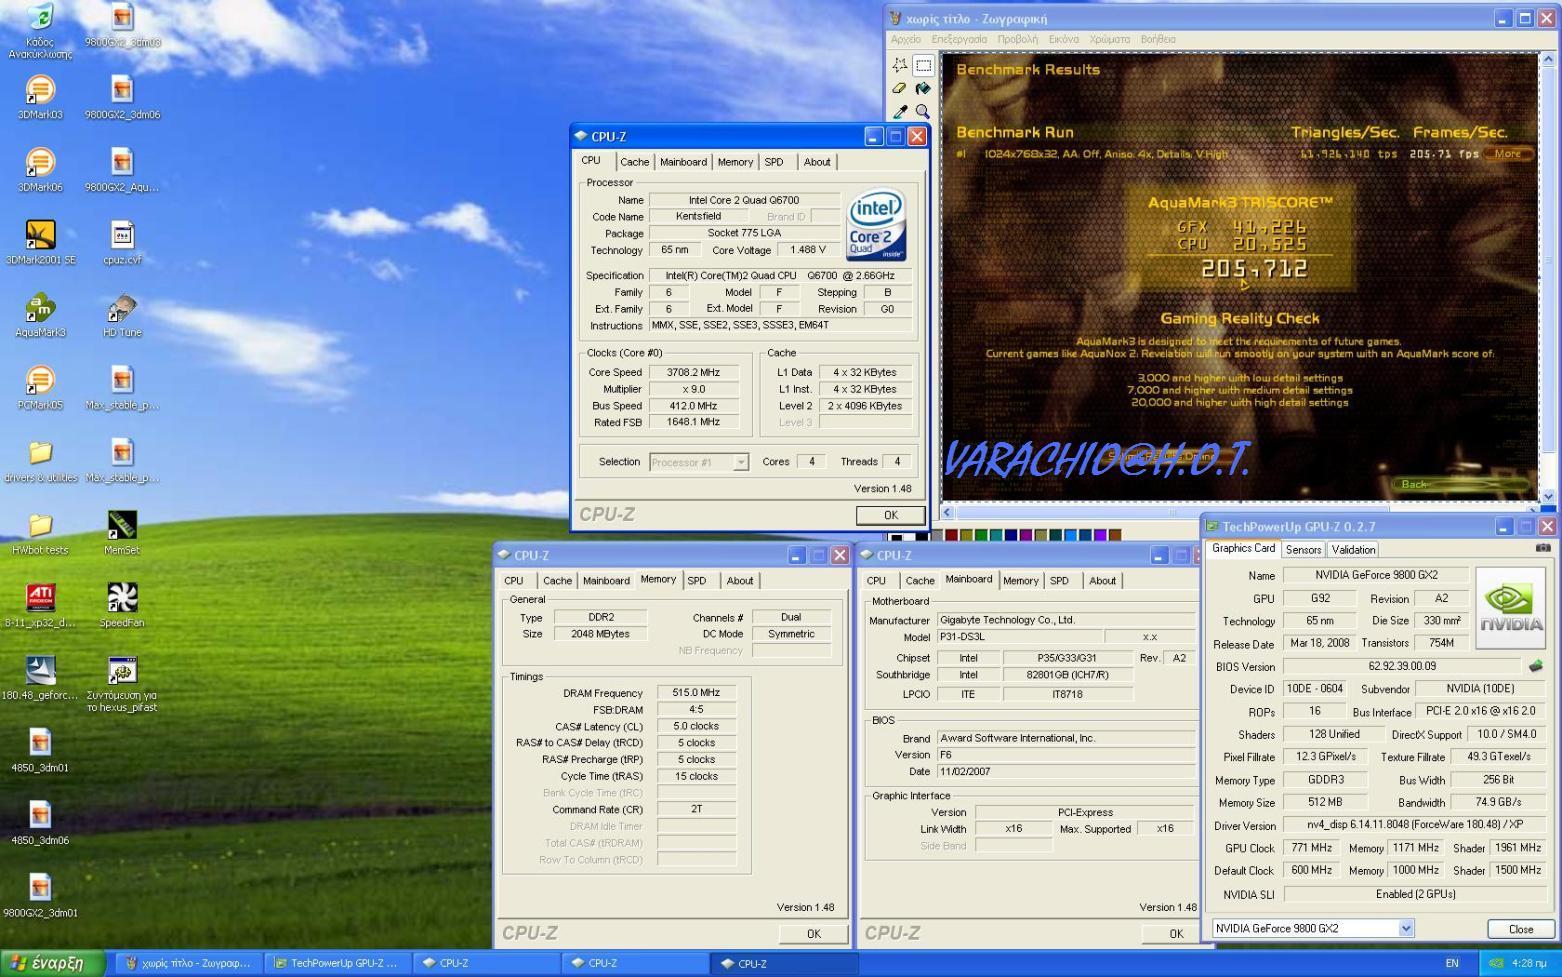Open the Validation tab in GPU-Z
Viewport: 1562px width, 977px height.
tap(1353, 550)
